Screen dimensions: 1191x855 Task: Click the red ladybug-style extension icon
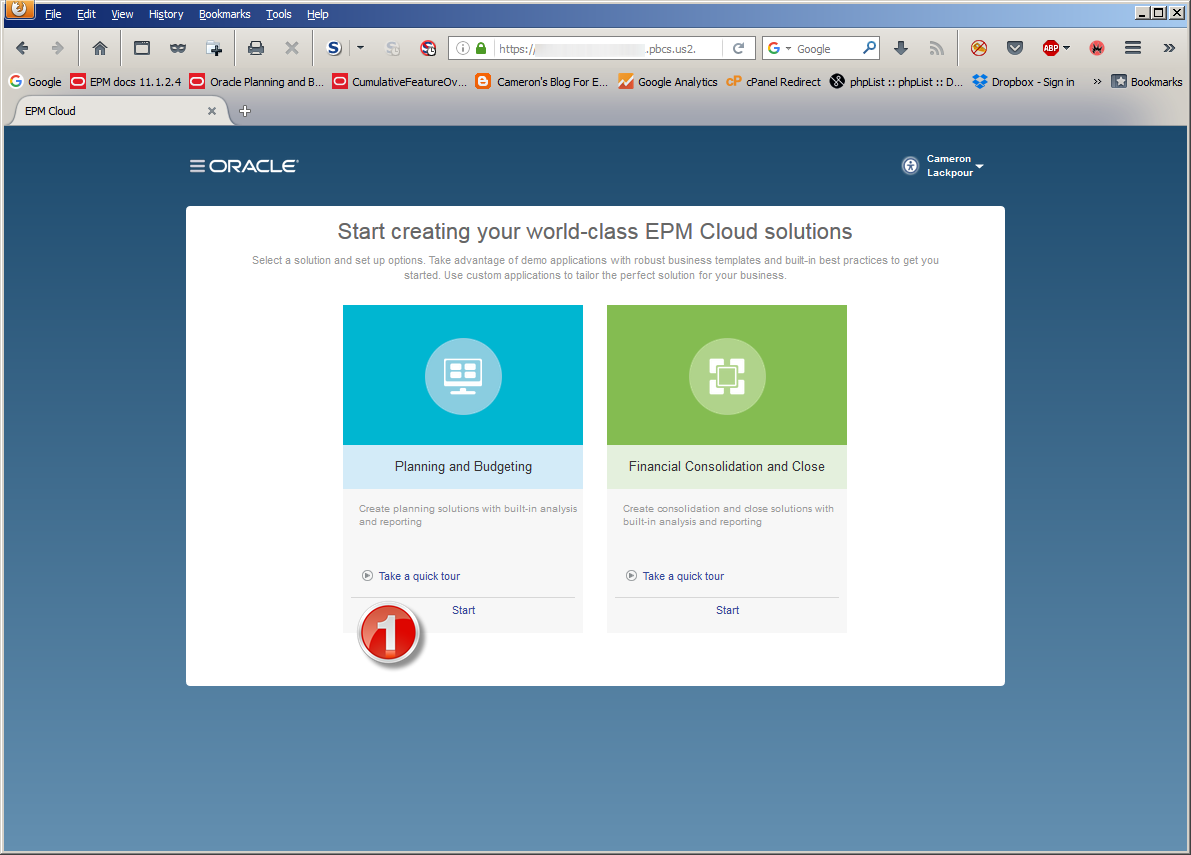tap(1097, 48)
